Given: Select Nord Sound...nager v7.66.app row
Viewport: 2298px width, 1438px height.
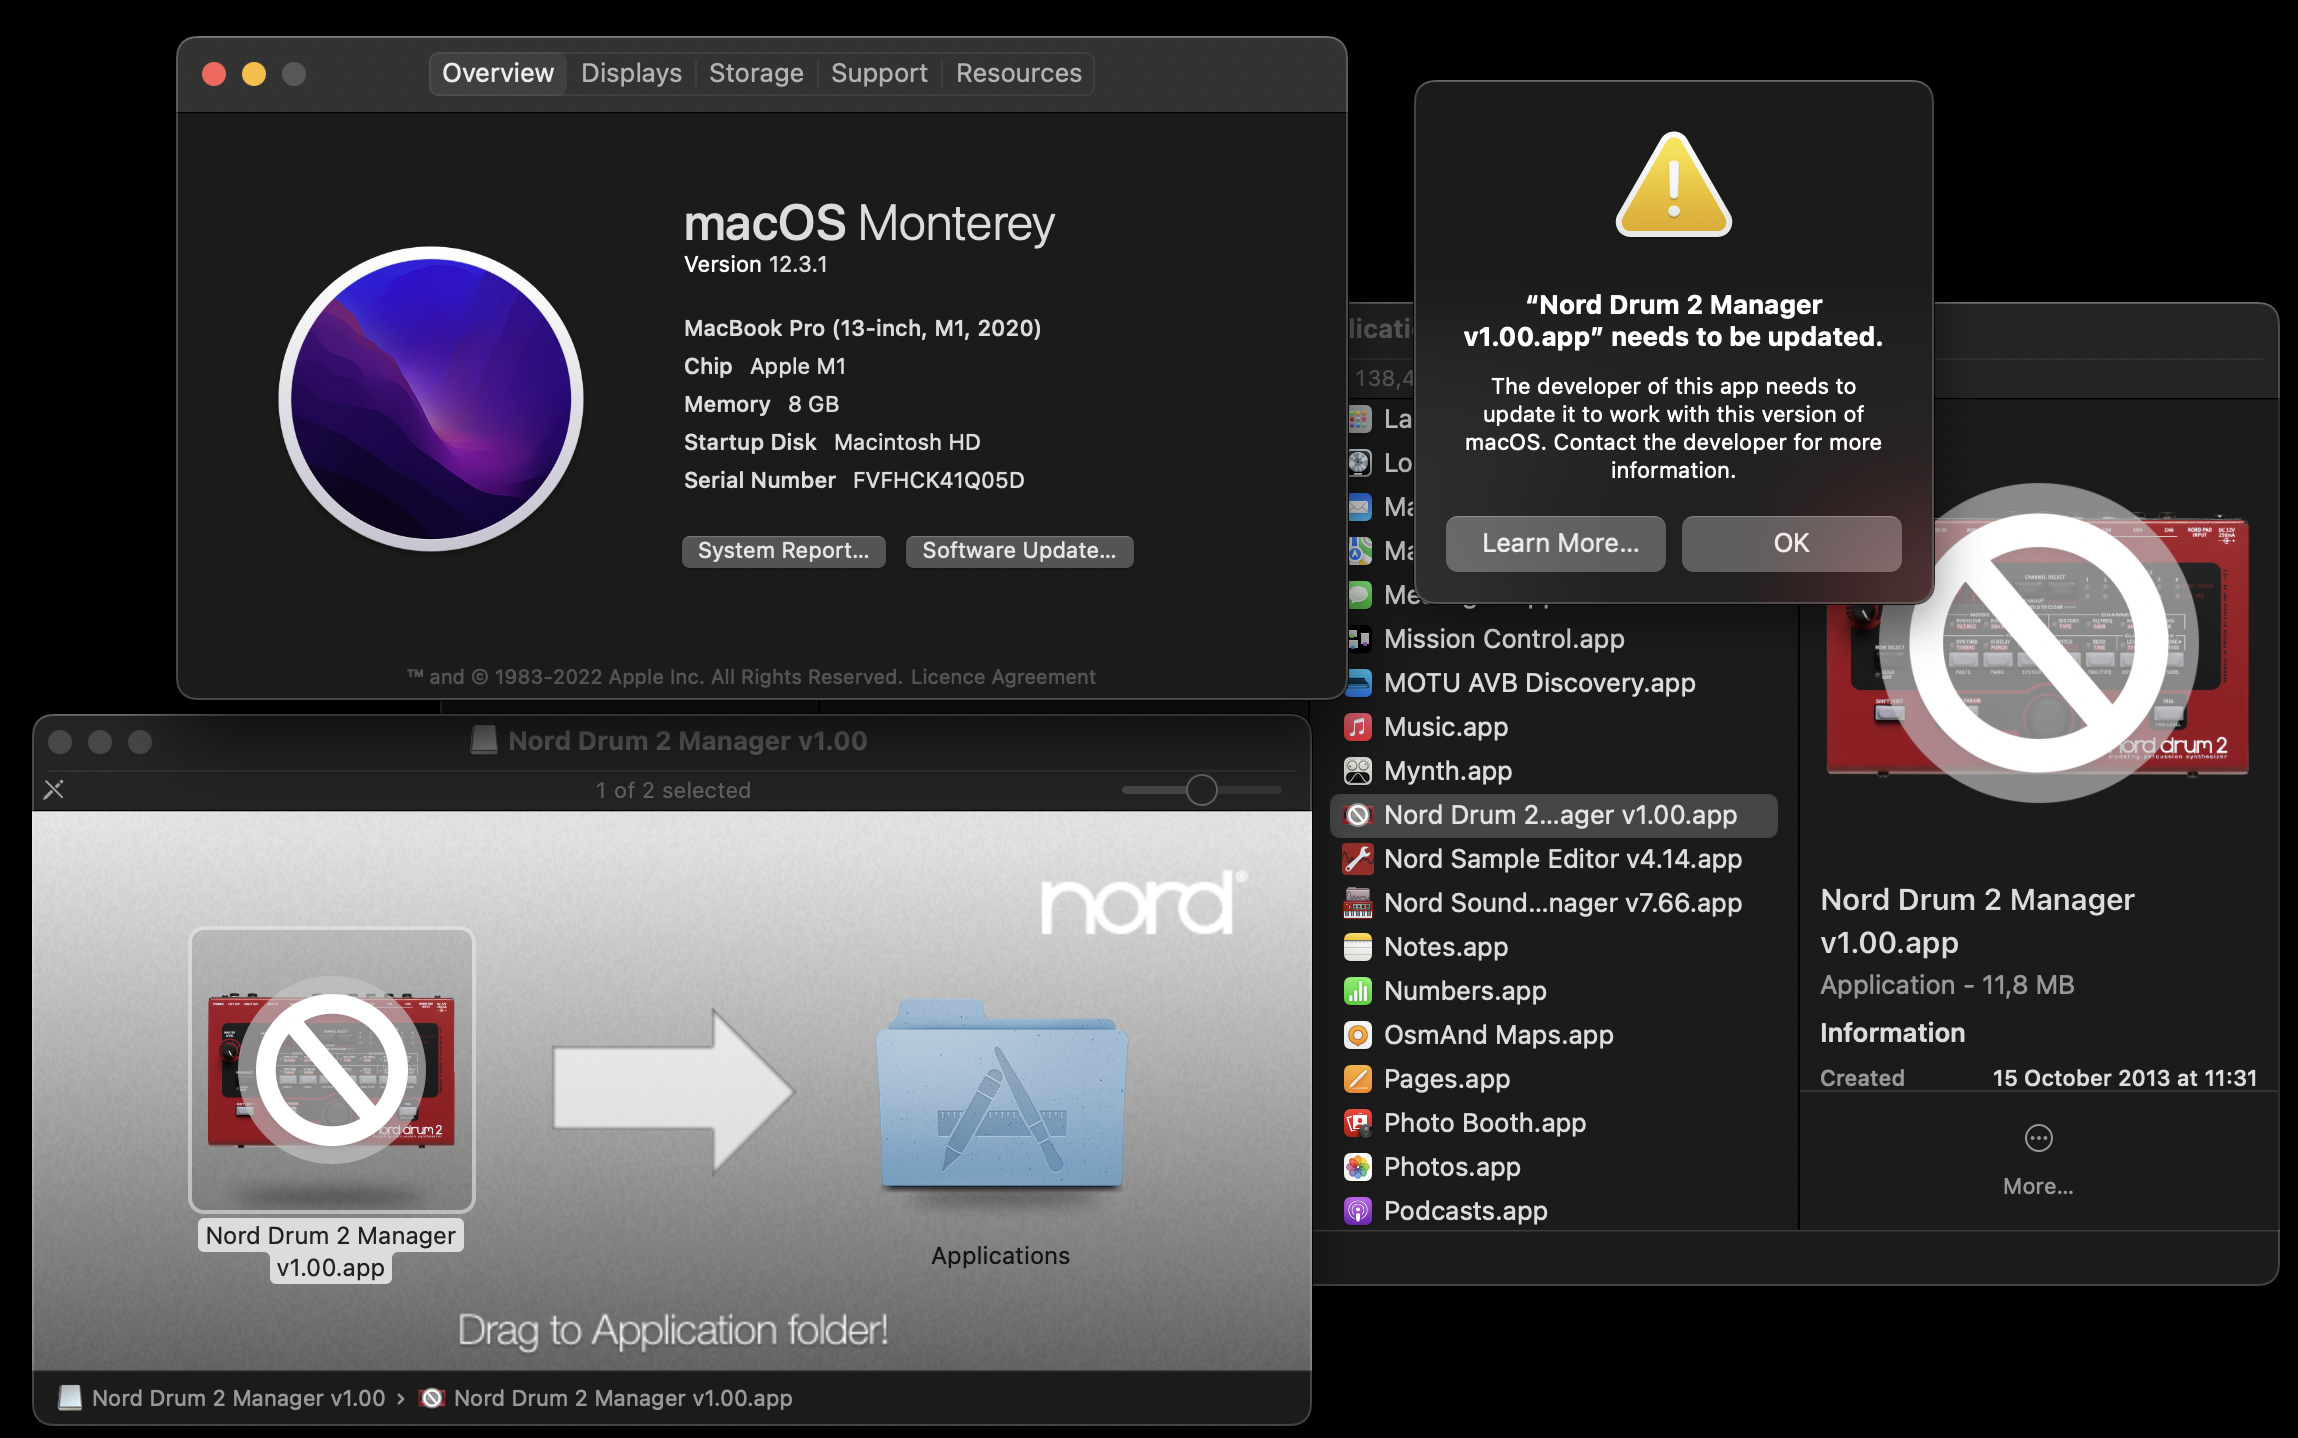Looking at the screenshot, I should 1554,903.
